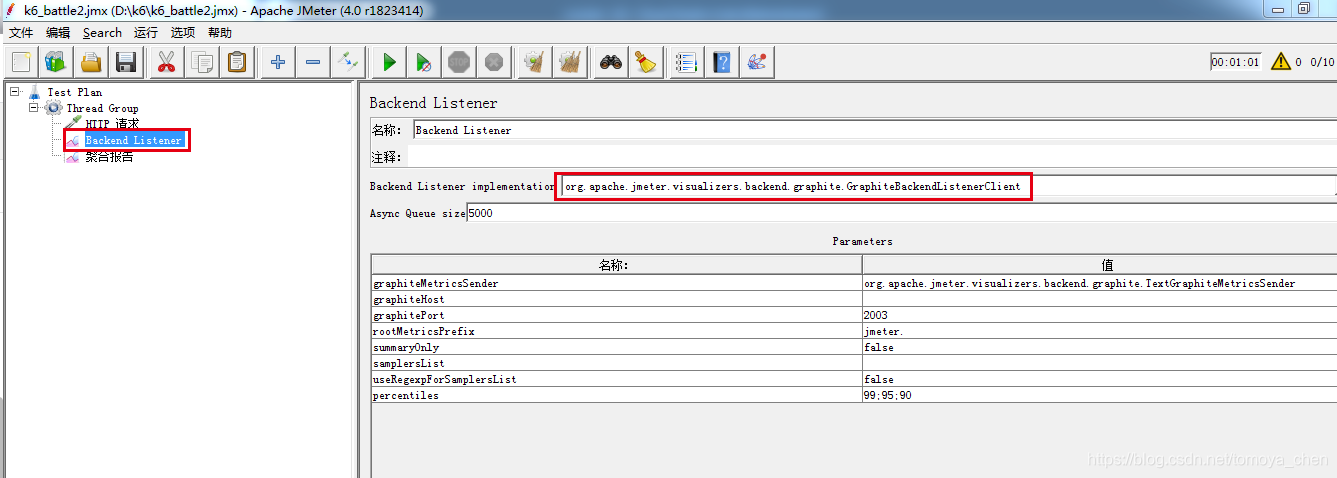Screen dimensions: 1337x478
Task: Click the Clear All double broom icon
Action: (570, 62)
